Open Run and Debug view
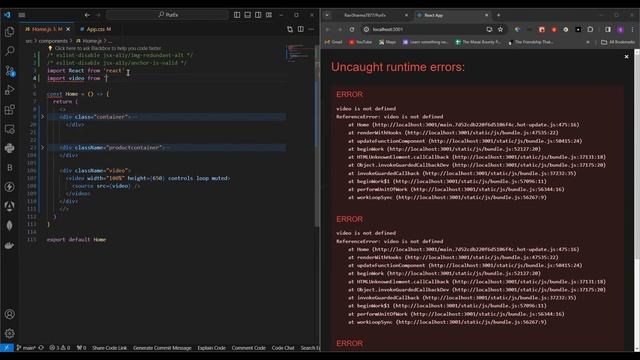Image resolution: width=640 pixels, height=360 pixels. point(9,90)
